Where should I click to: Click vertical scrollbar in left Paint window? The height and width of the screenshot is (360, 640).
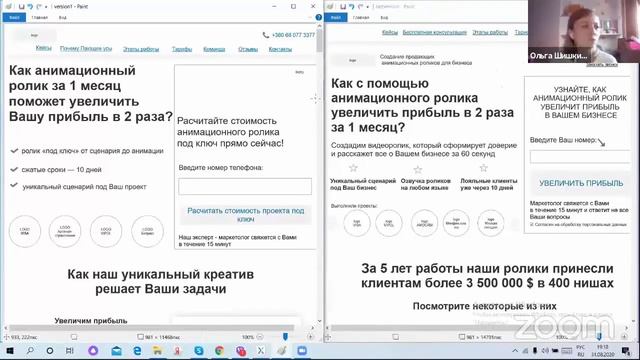[x=319, y=41]
